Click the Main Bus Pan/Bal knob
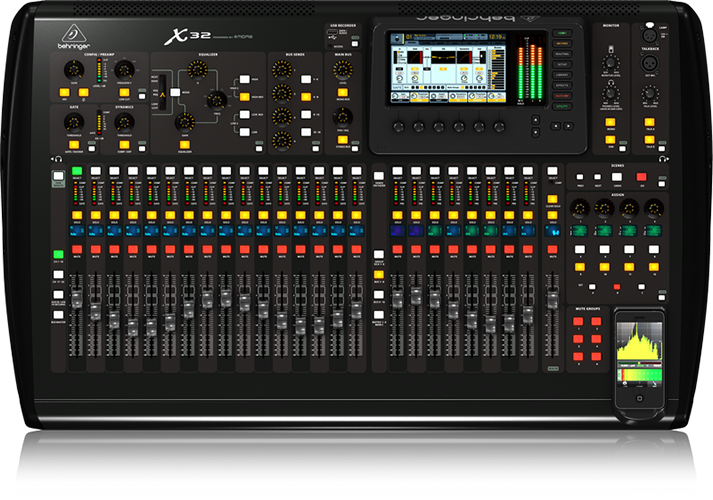The height and width of the screenshot is (500, 713). tap(342, 117)
